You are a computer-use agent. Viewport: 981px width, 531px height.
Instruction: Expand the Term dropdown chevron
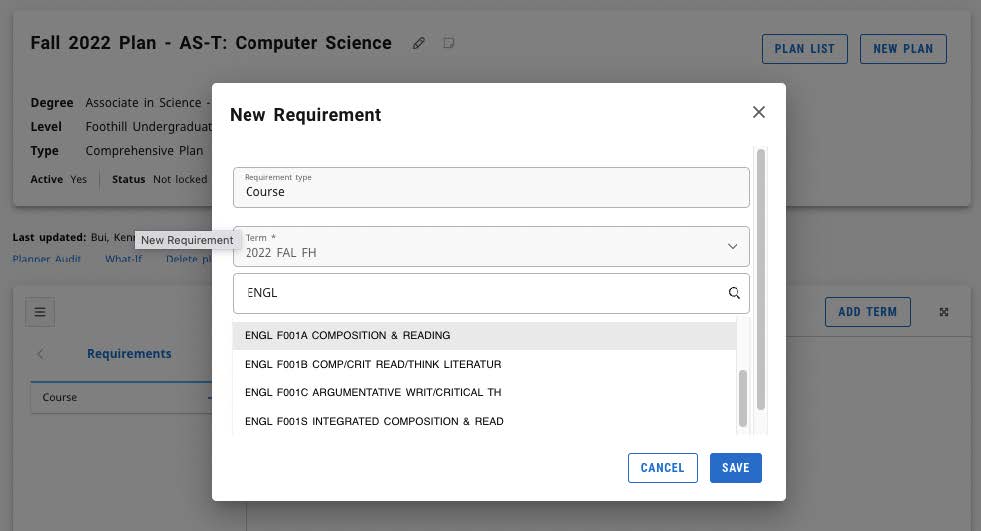(732, 246)
